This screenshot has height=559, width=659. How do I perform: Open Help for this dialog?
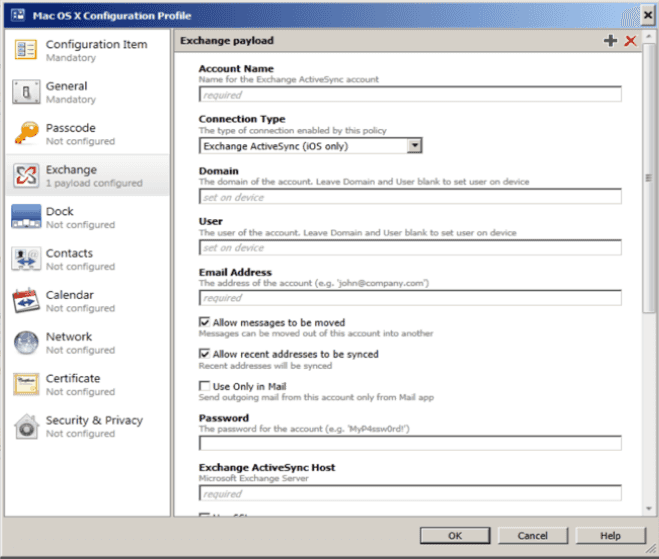pos(610,535)
